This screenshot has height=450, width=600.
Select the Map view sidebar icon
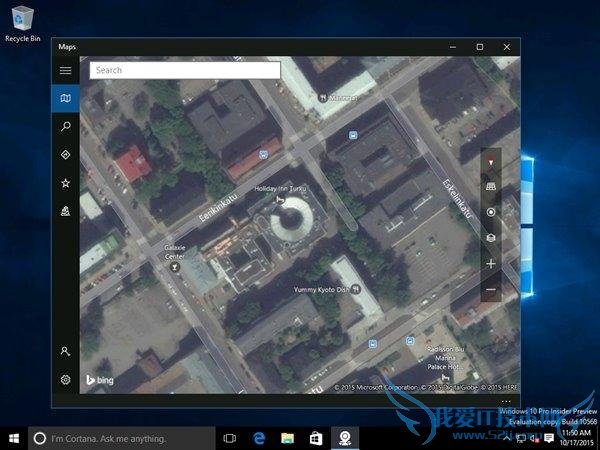click(65, 99)
